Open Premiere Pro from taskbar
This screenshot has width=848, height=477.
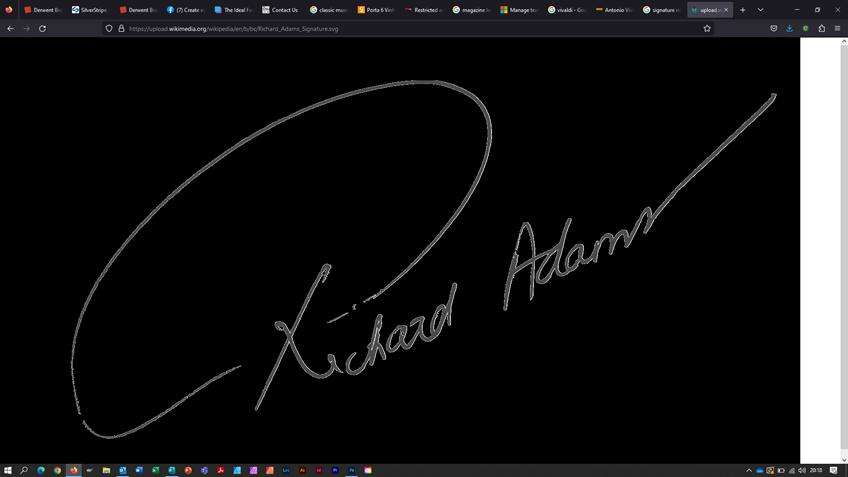click(x=335, y=471)
